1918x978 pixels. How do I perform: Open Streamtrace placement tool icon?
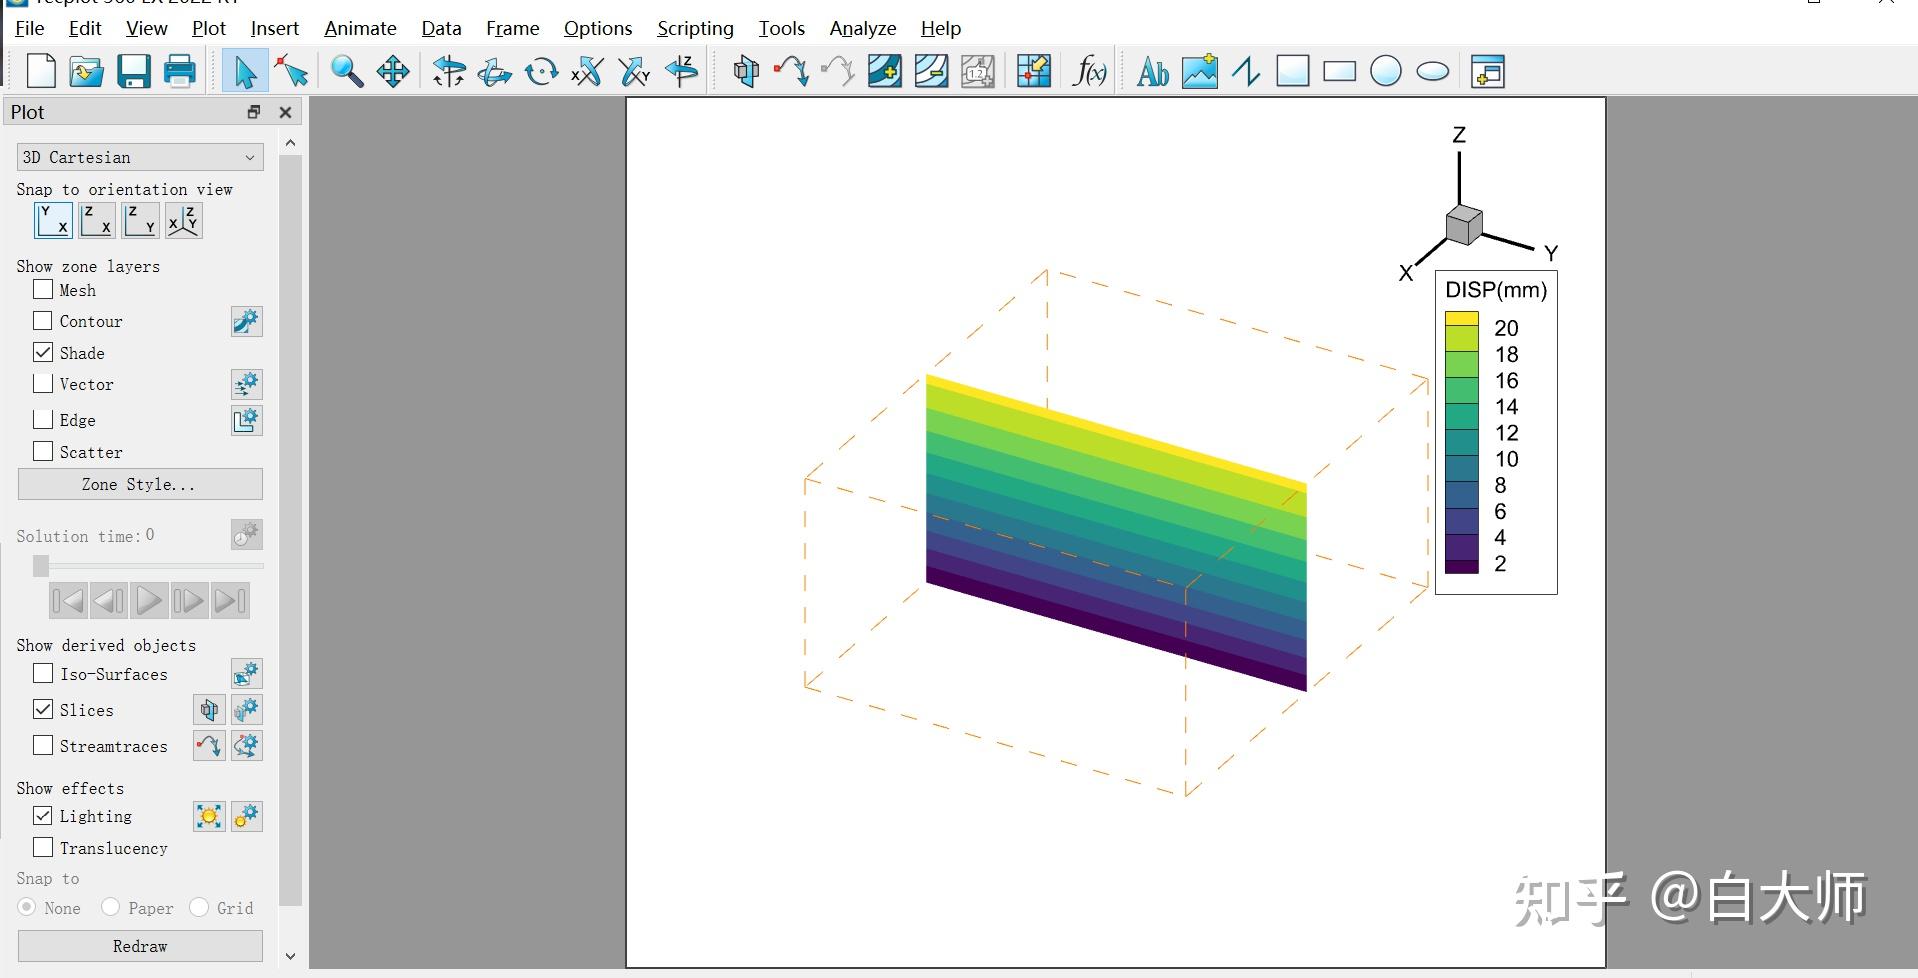[x=209, y=746]
